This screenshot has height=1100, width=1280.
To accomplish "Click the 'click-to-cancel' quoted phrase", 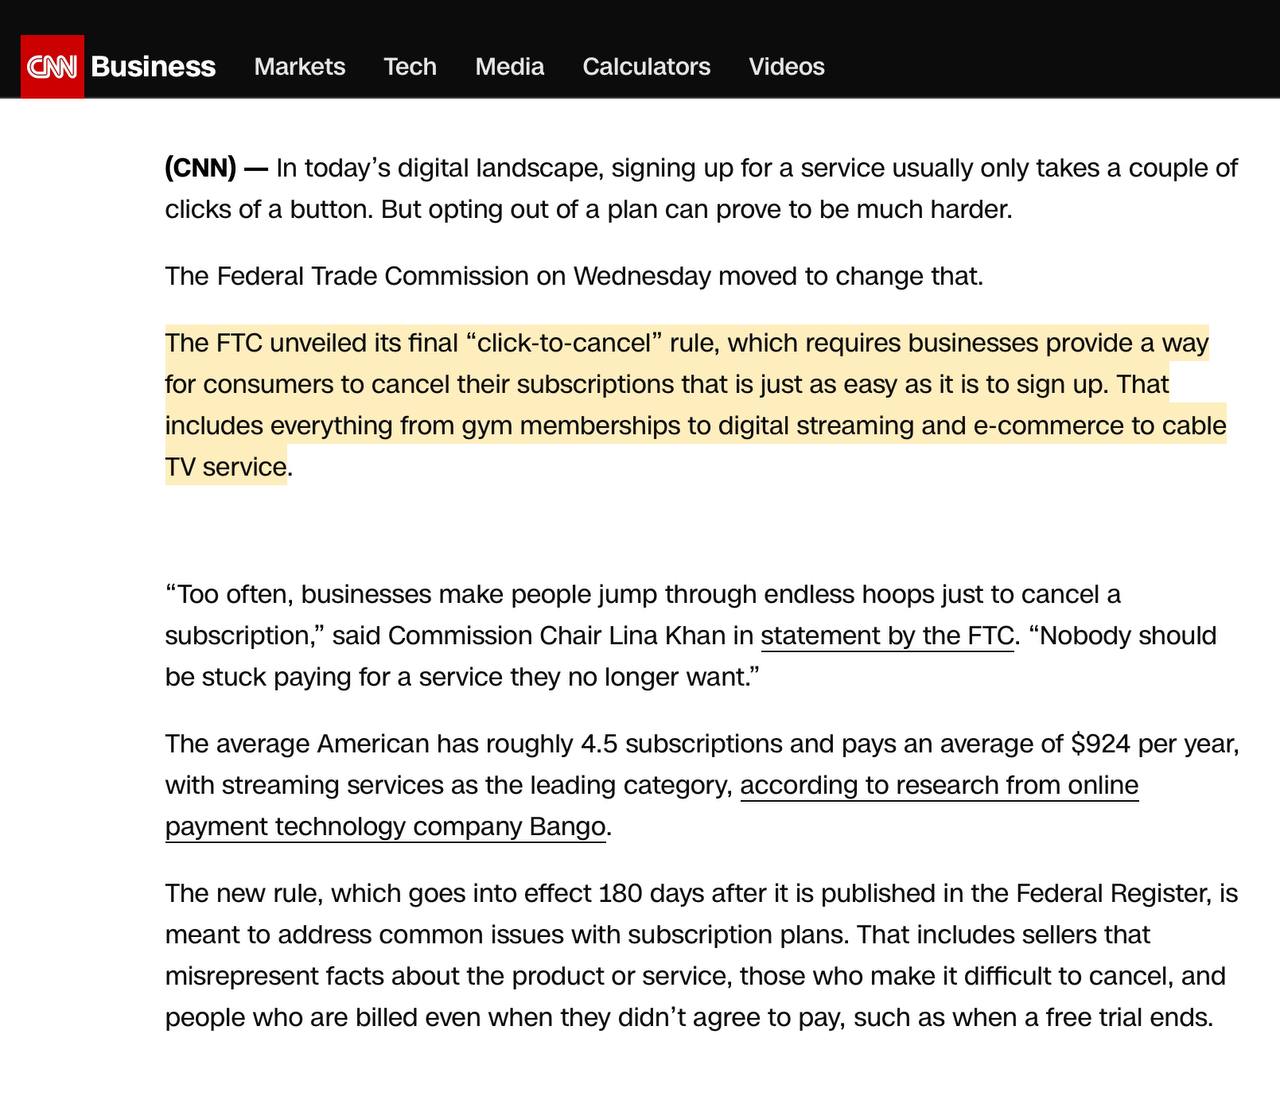I will click(565, 343).
